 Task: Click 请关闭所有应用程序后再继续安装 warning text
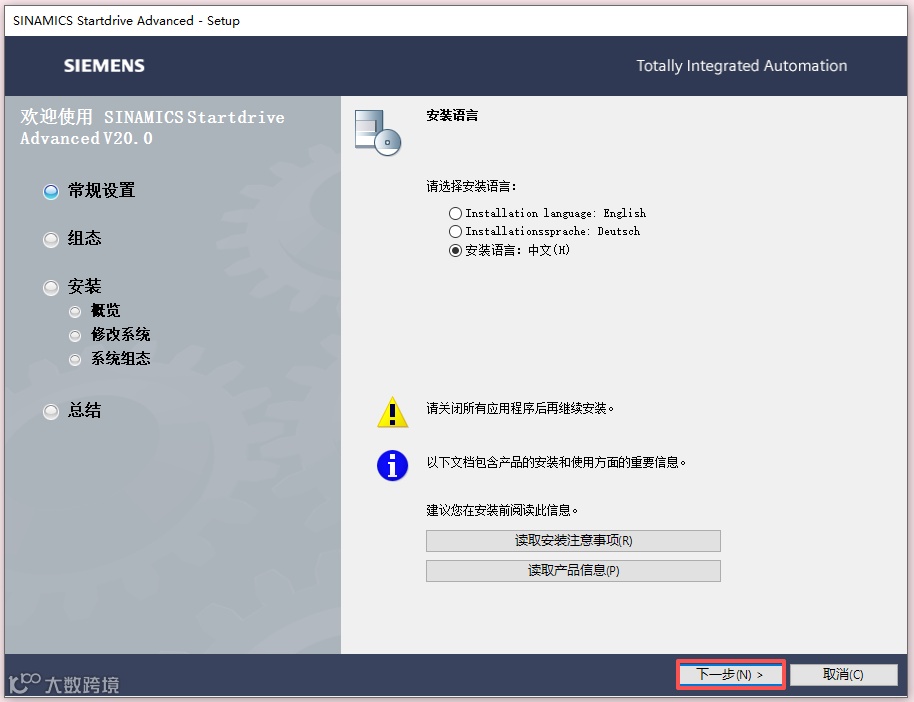click(x=520, y=409)
